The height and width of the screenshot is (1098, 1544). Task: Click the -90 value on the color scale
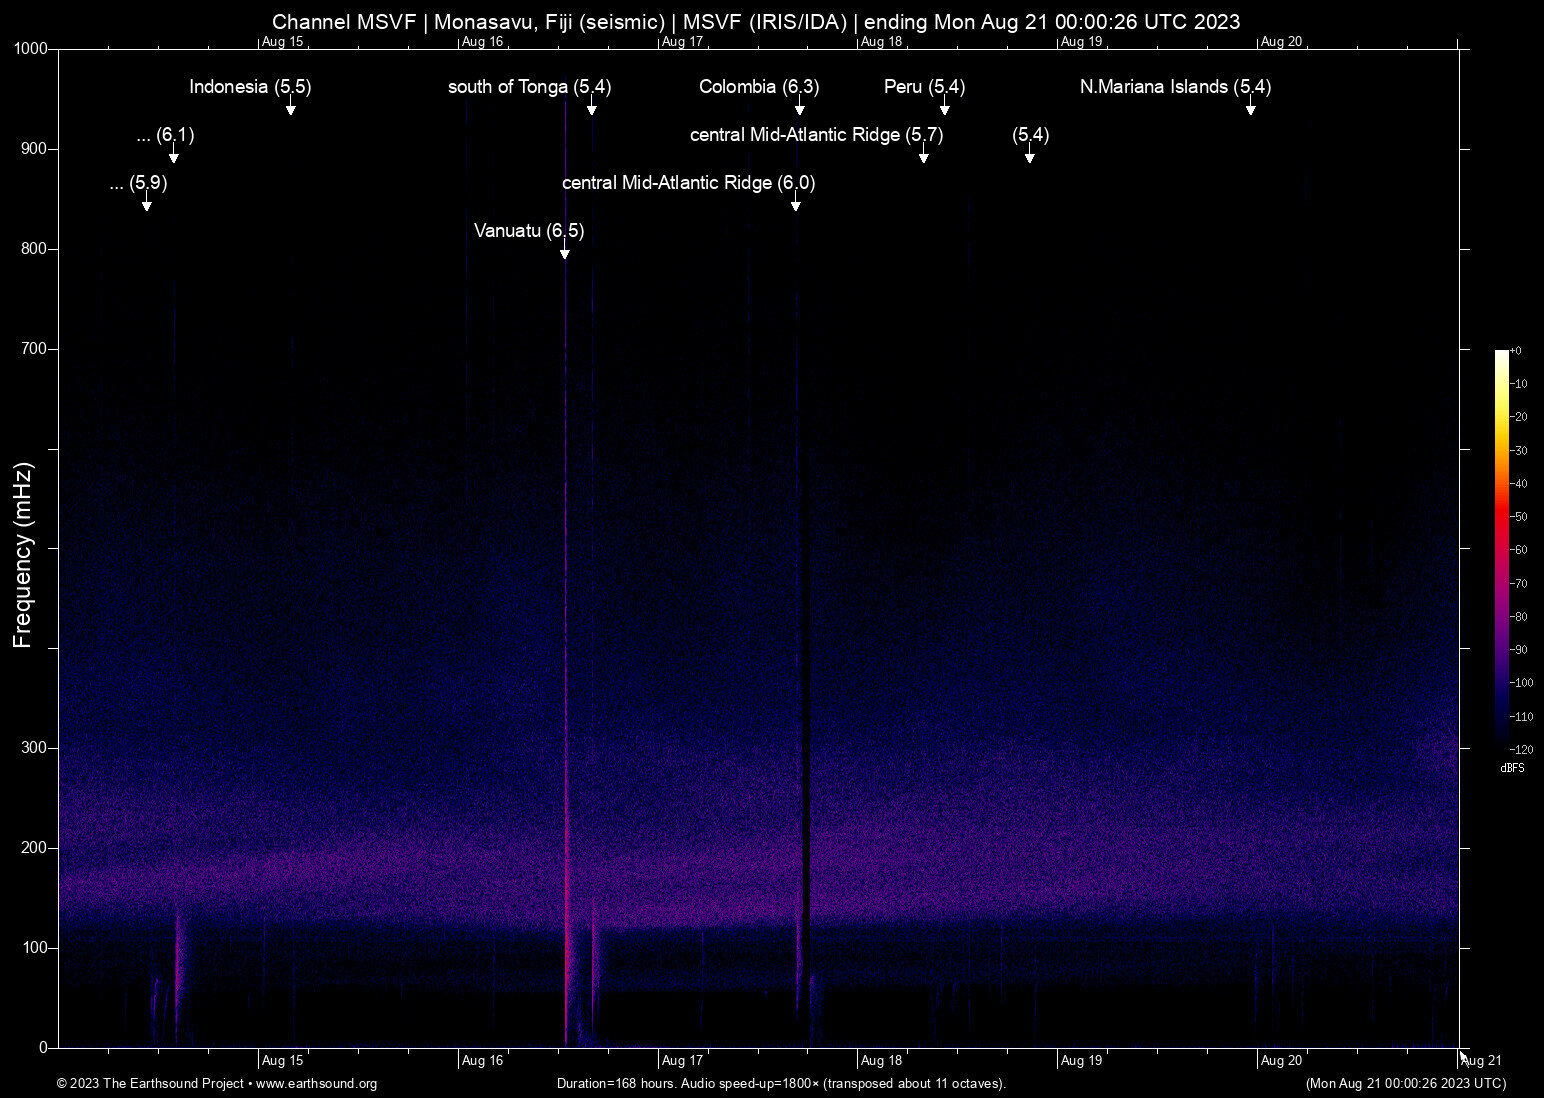pyautogui.click(x=1519, y=650)
